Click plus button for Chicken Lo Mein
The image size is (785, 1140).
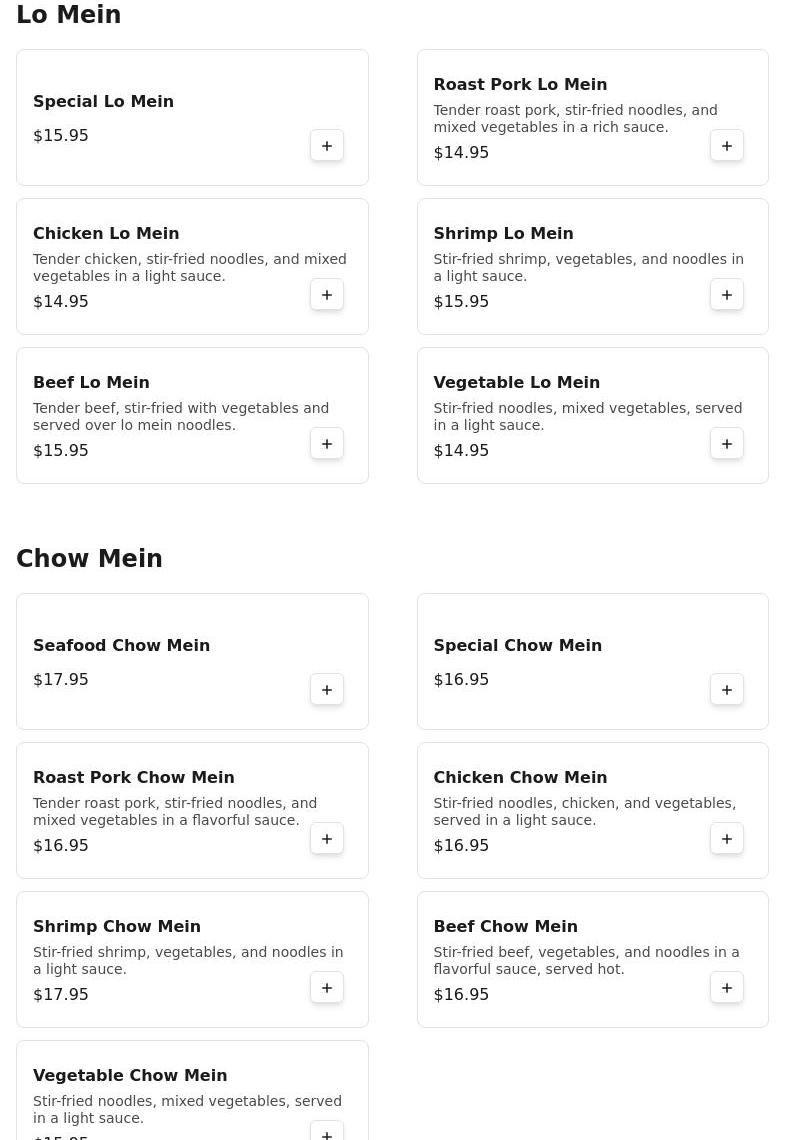[x=327, y=295]
